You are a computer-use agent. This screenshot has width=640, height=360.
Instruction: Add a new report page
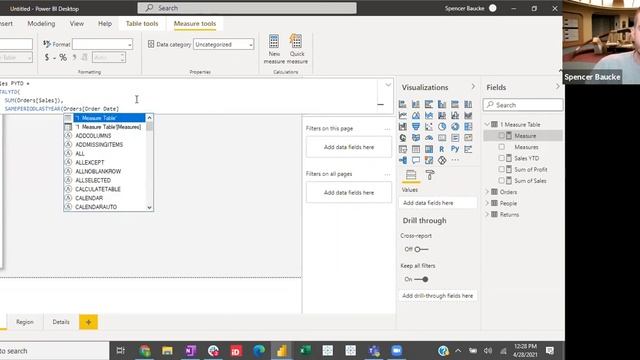point(88,322)
